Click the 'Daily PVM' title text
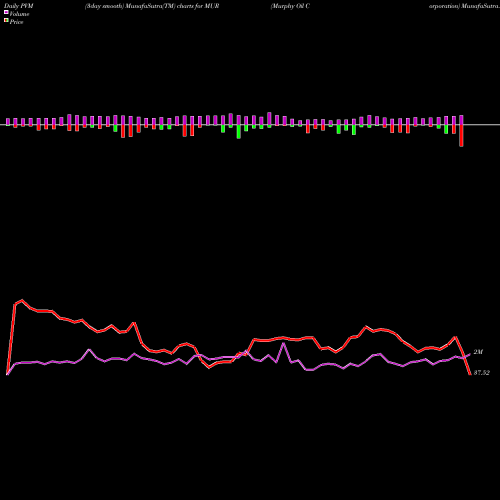This screenshot has height=500, width=500. click(x=19, y=6)
